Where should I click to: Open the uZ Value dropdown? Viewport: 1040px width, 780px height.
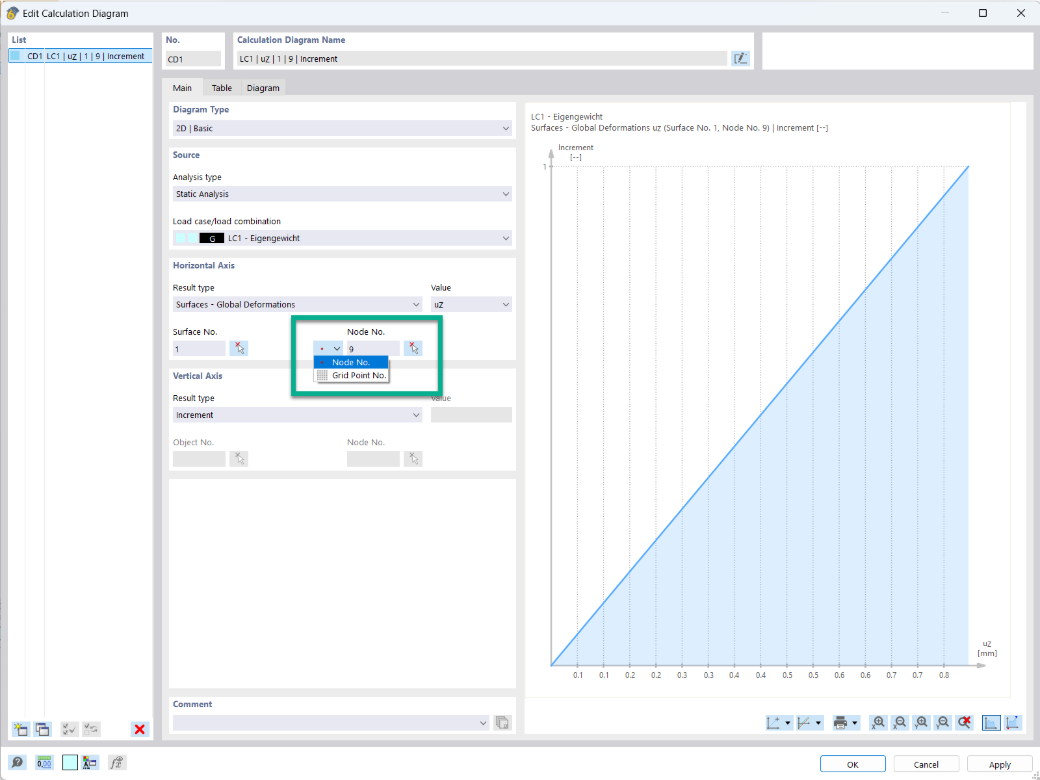click(x=472, y=304)
